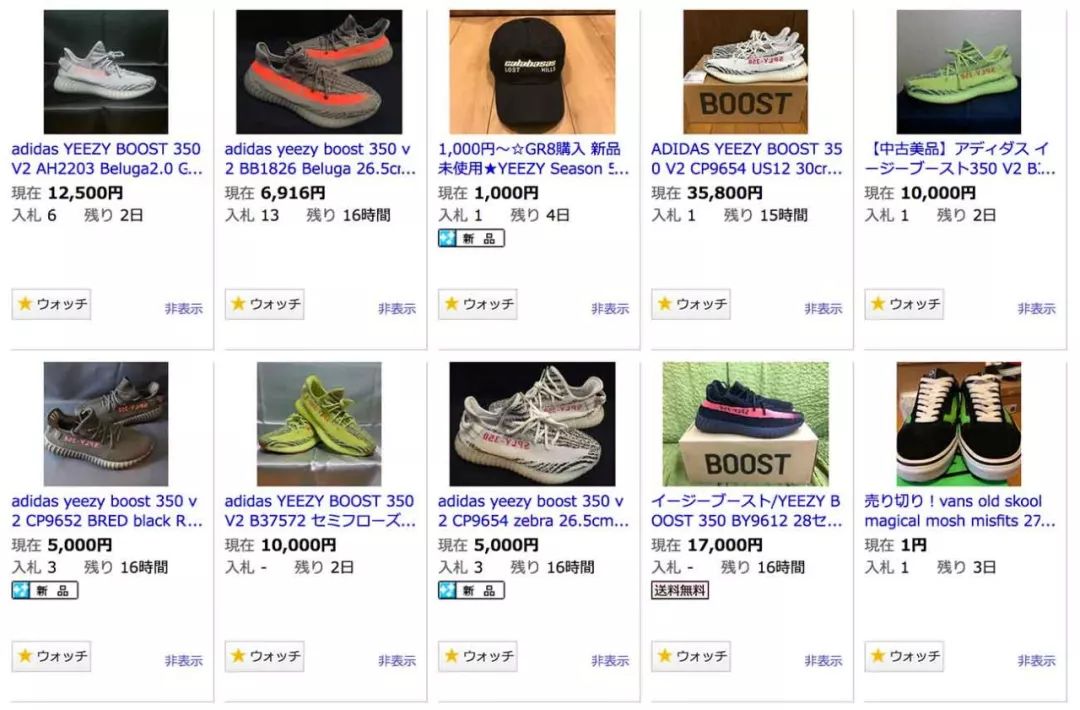The width and height of the screenshot is (1080, 710).
Task: Toggle watch star for vans old skool listing
Action: [x=905, y=656]
